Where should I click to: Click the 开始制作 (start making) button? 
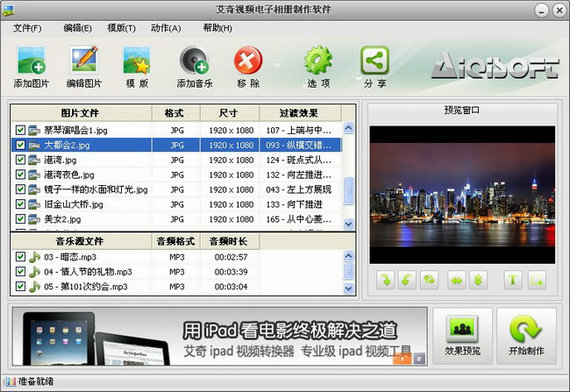pos(526,336)
